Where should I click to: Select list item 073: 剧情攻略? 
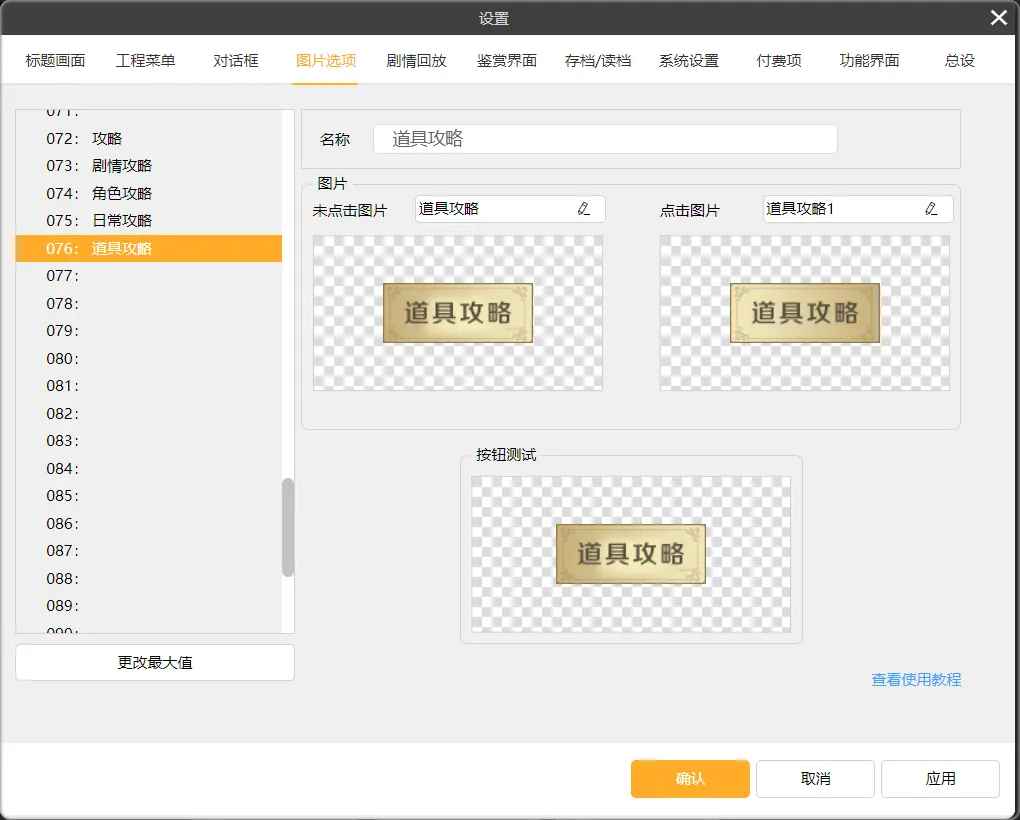point(149,166)
